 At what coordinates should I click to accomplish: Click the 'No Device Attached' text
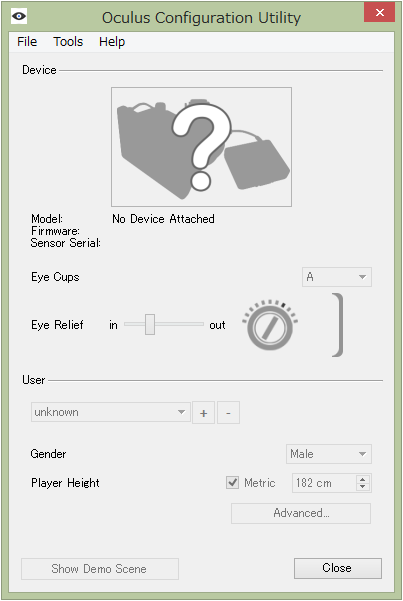coord(163,219)
